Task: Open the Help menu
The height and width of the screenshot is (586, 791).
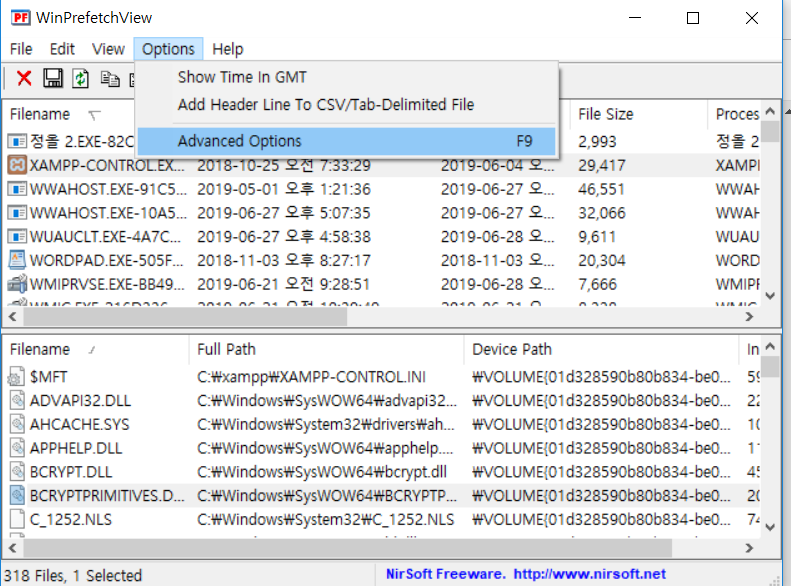Action: (228, 49)
